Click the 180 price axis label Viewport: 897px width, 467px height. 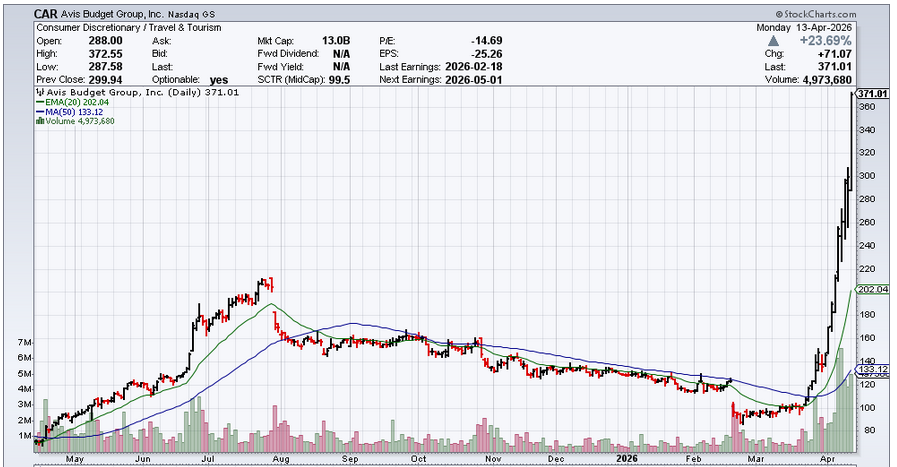click(867, 315)
